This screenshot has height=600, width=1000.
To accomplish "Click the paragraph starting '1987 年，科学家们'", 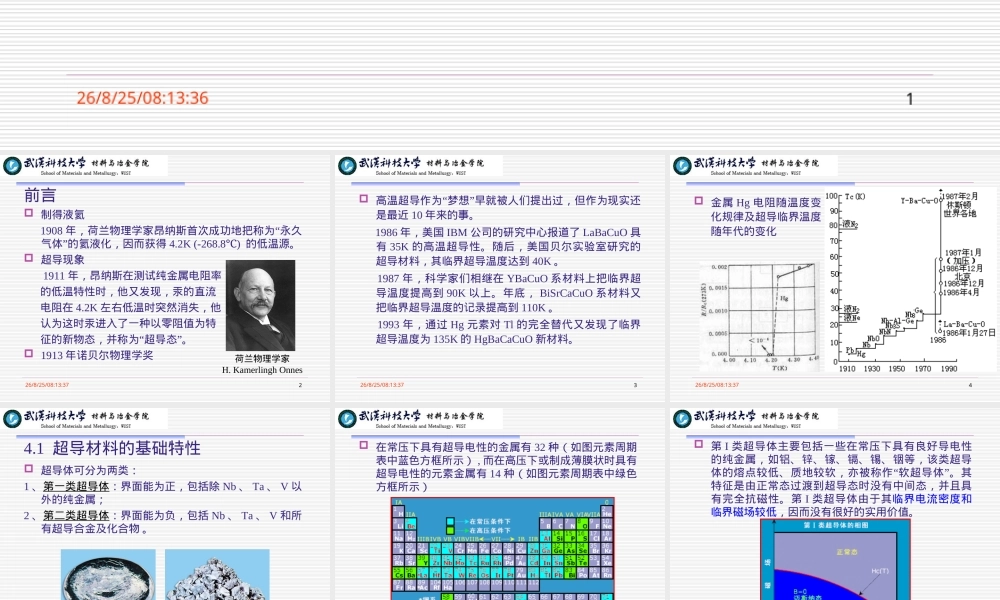I will pos(508,293).
